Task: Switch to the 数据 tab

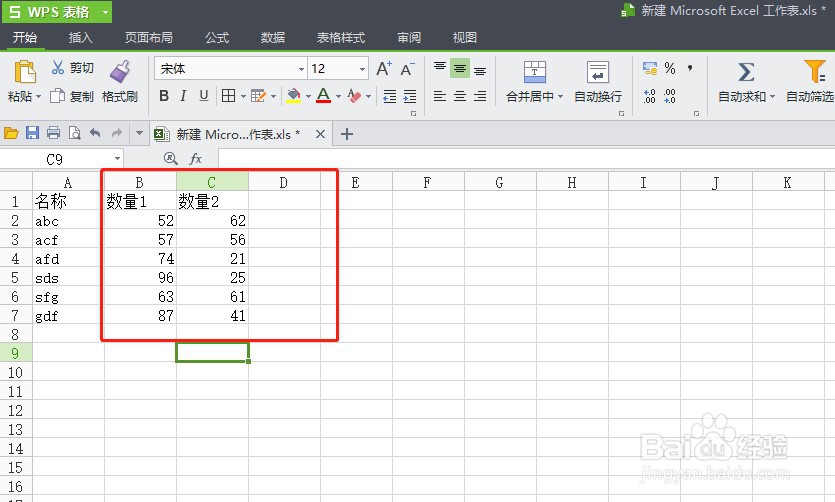Action: (x=273, y=37)
